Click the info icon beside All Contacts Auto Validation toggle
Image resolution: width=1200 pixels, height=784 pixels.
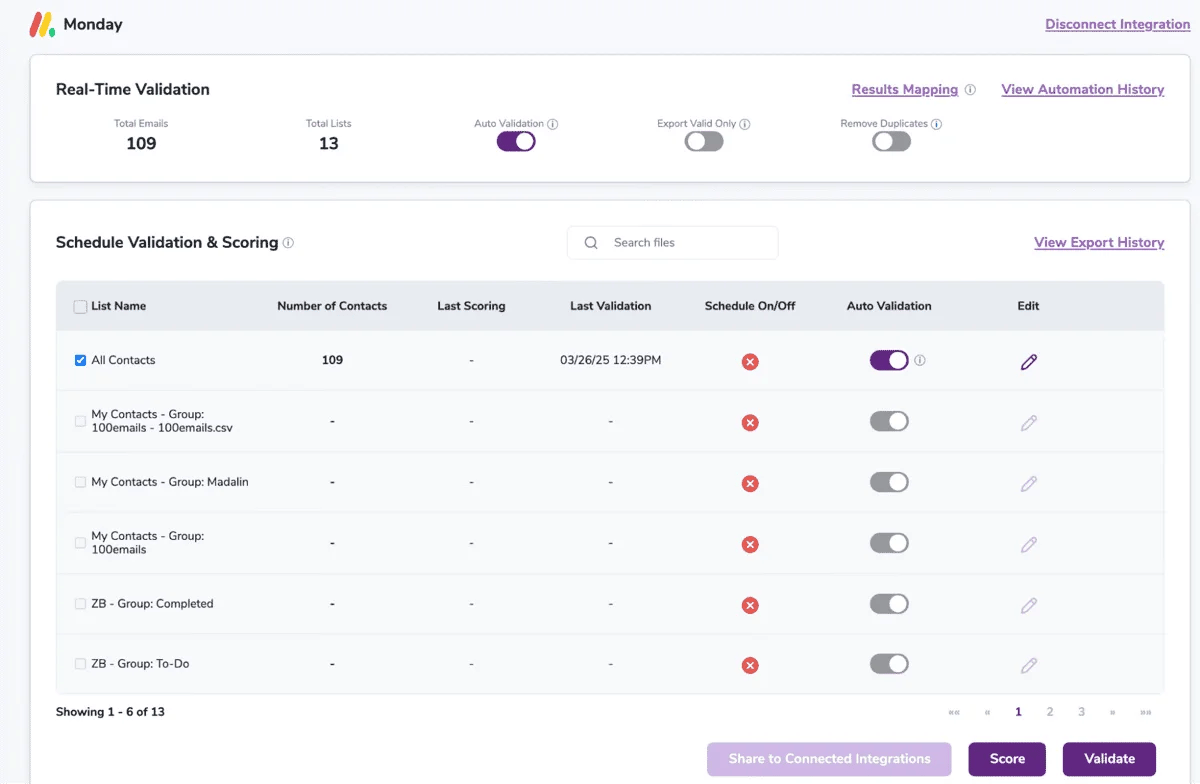tap(921, 361)
